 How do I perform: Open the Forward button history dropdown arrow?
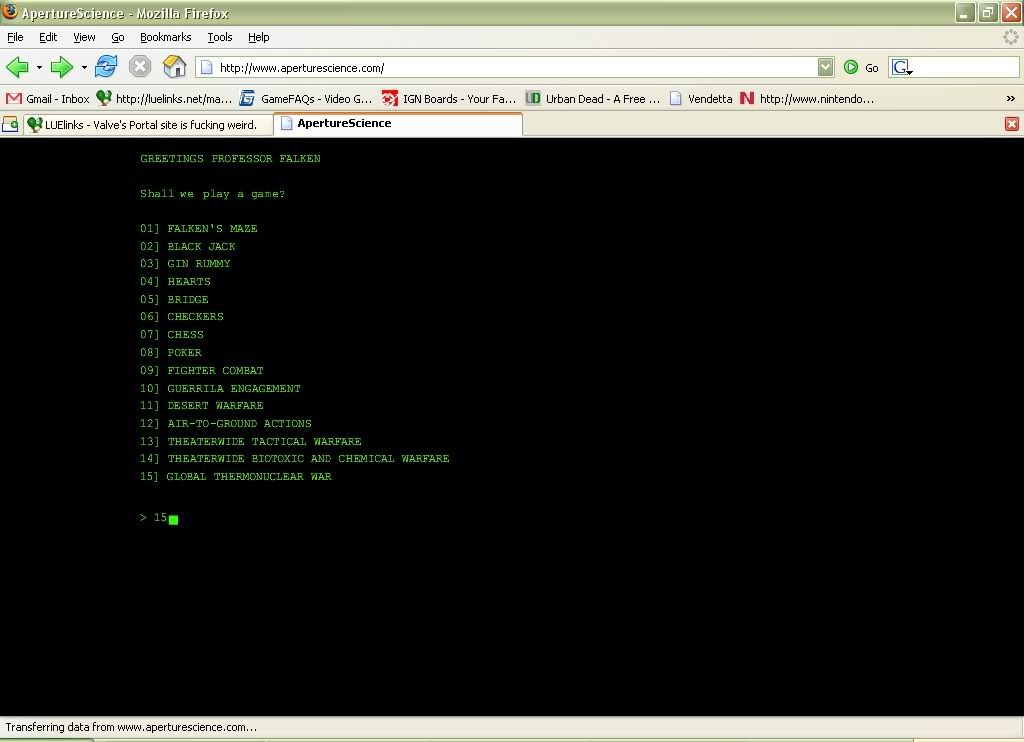coord(84,67)
